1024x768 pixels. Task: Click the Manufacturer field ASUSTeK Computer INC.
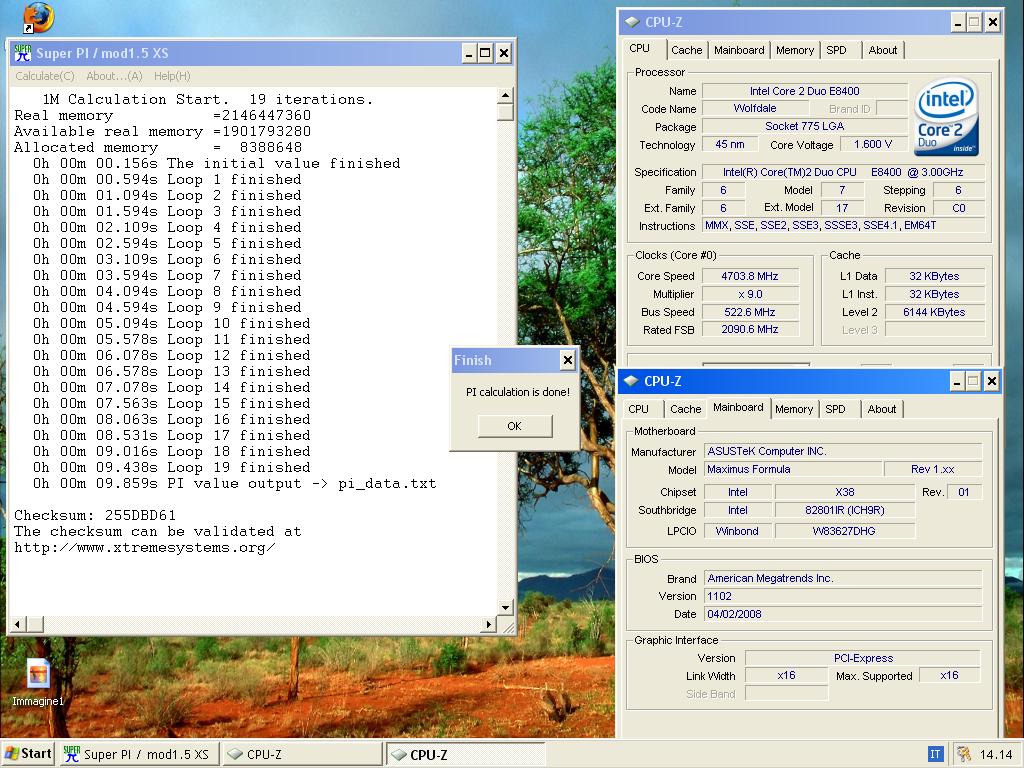point(843,451)
